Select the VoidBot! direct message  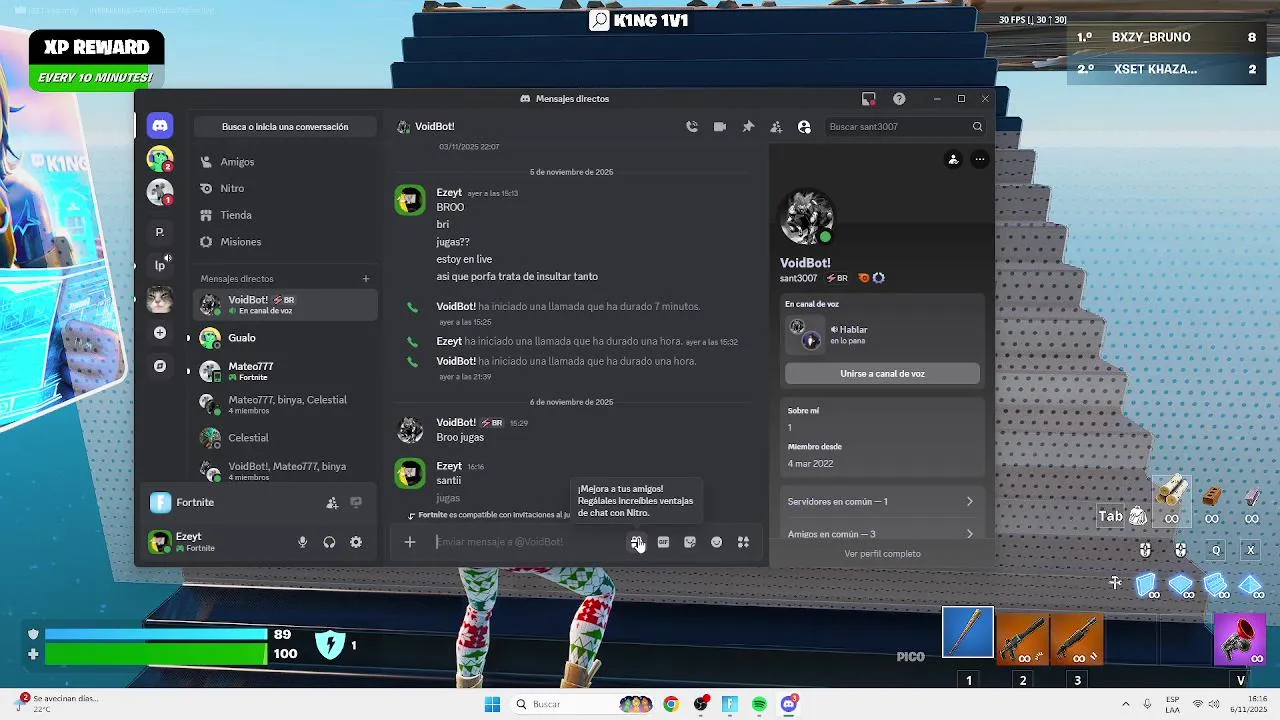[285, 305]
